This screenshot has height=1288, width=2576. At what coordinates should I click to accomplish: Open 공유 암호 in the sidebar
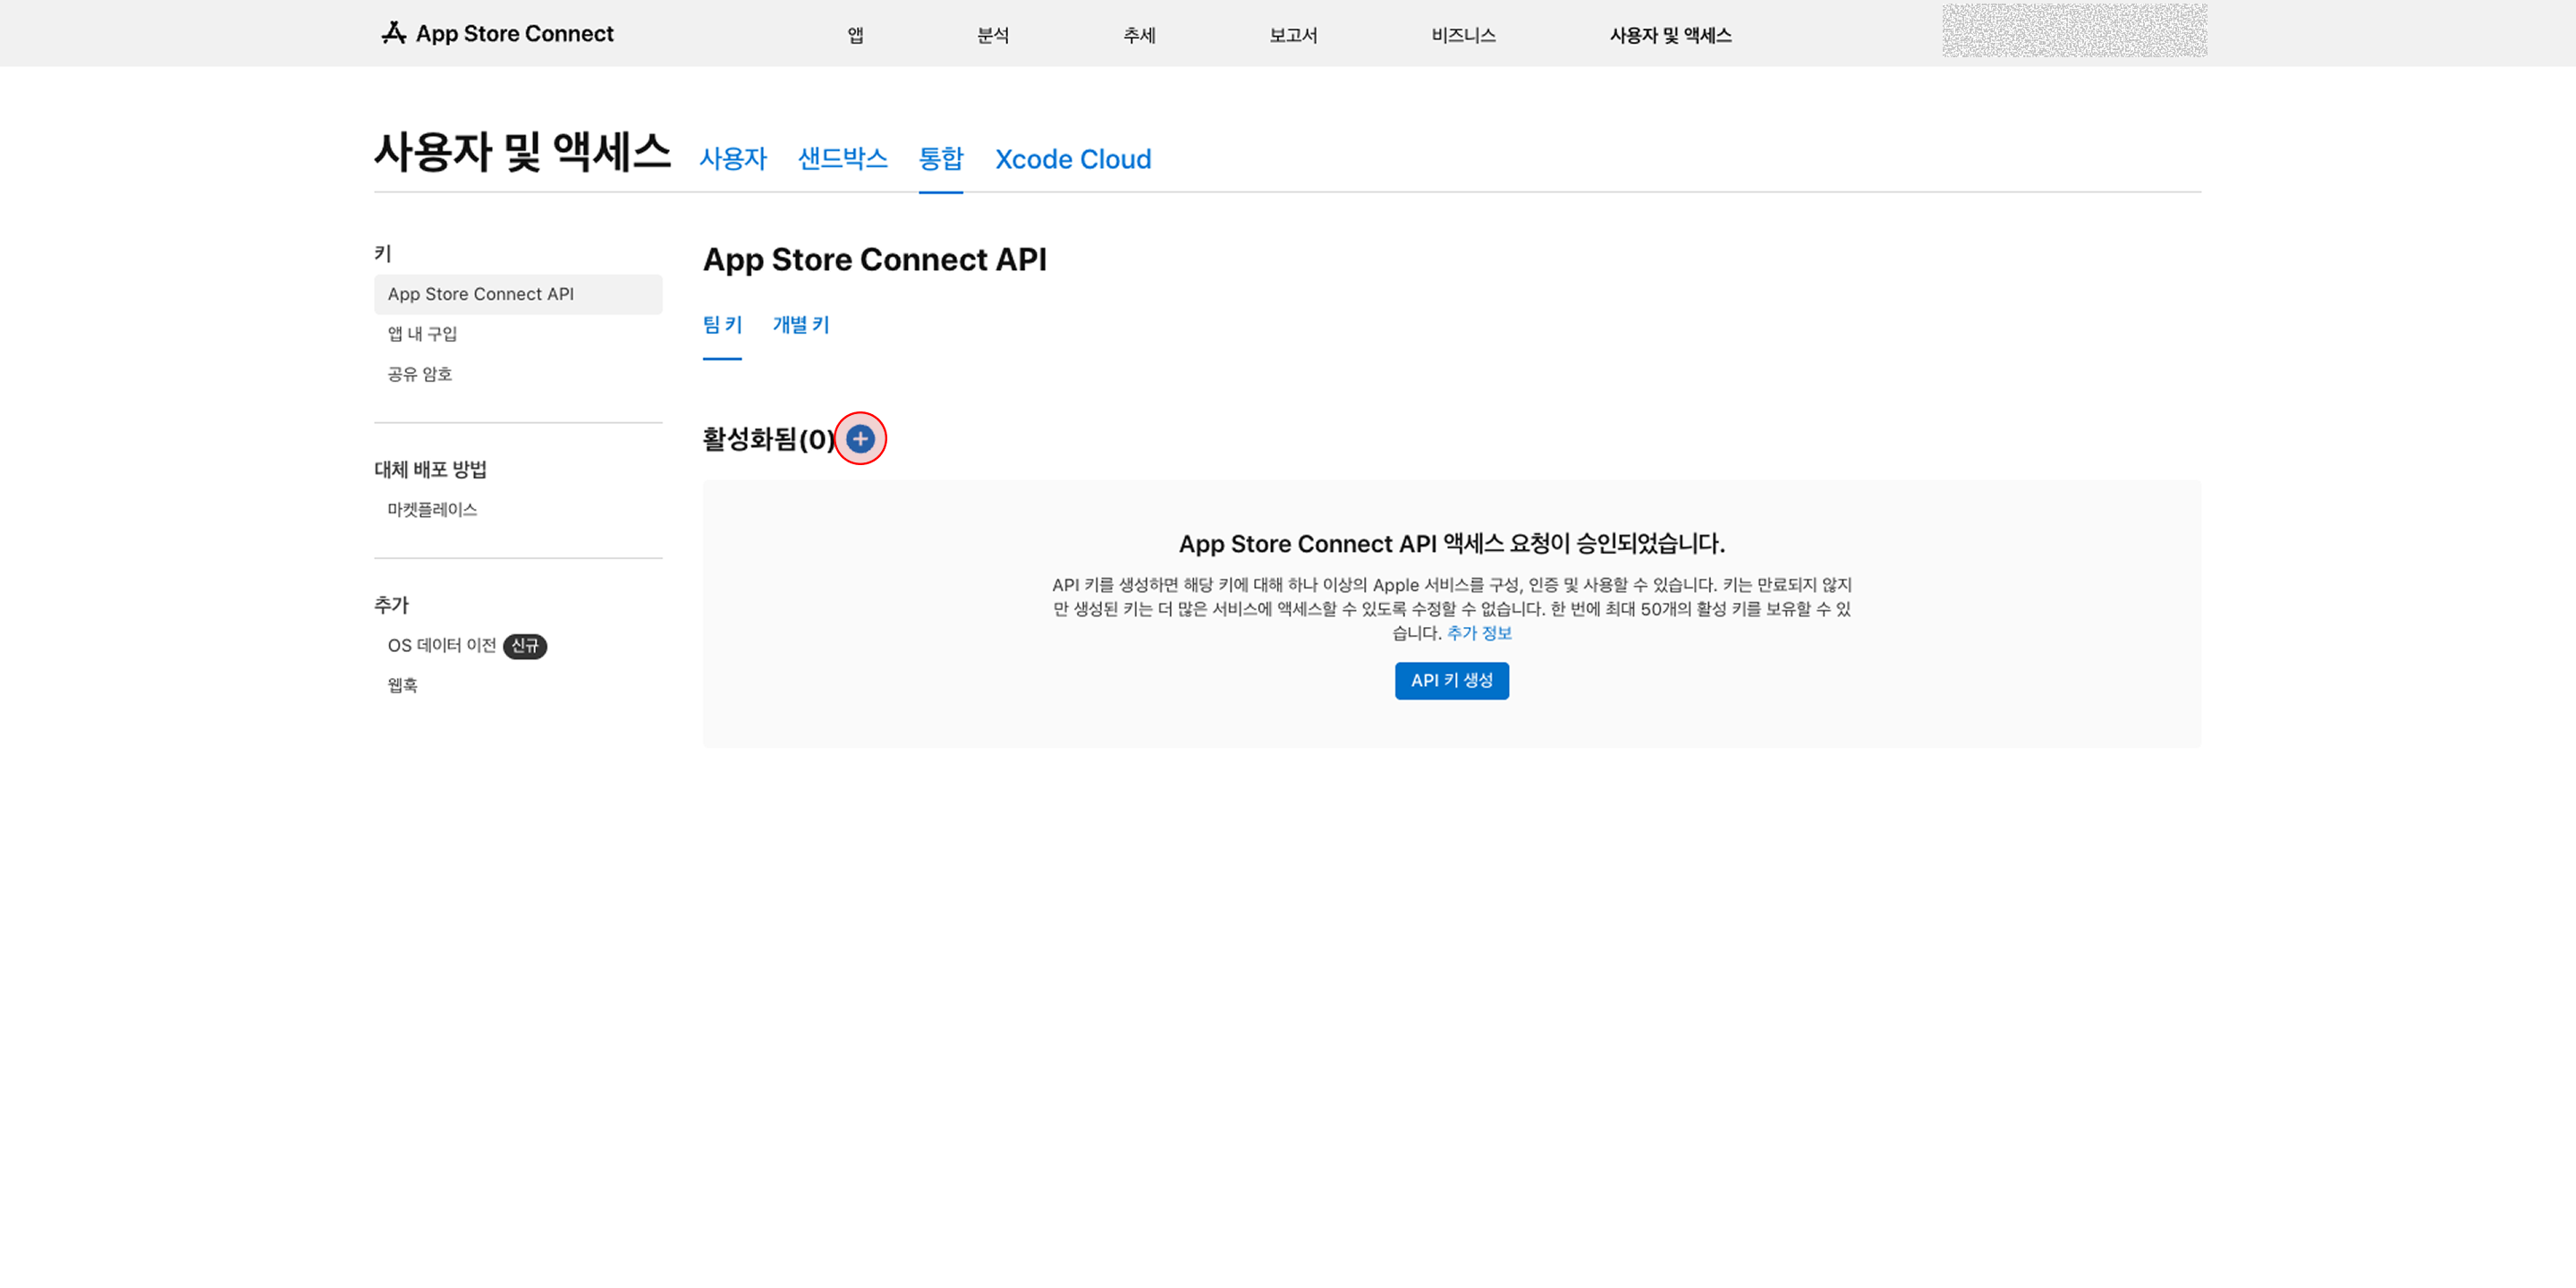pos(419,374)
